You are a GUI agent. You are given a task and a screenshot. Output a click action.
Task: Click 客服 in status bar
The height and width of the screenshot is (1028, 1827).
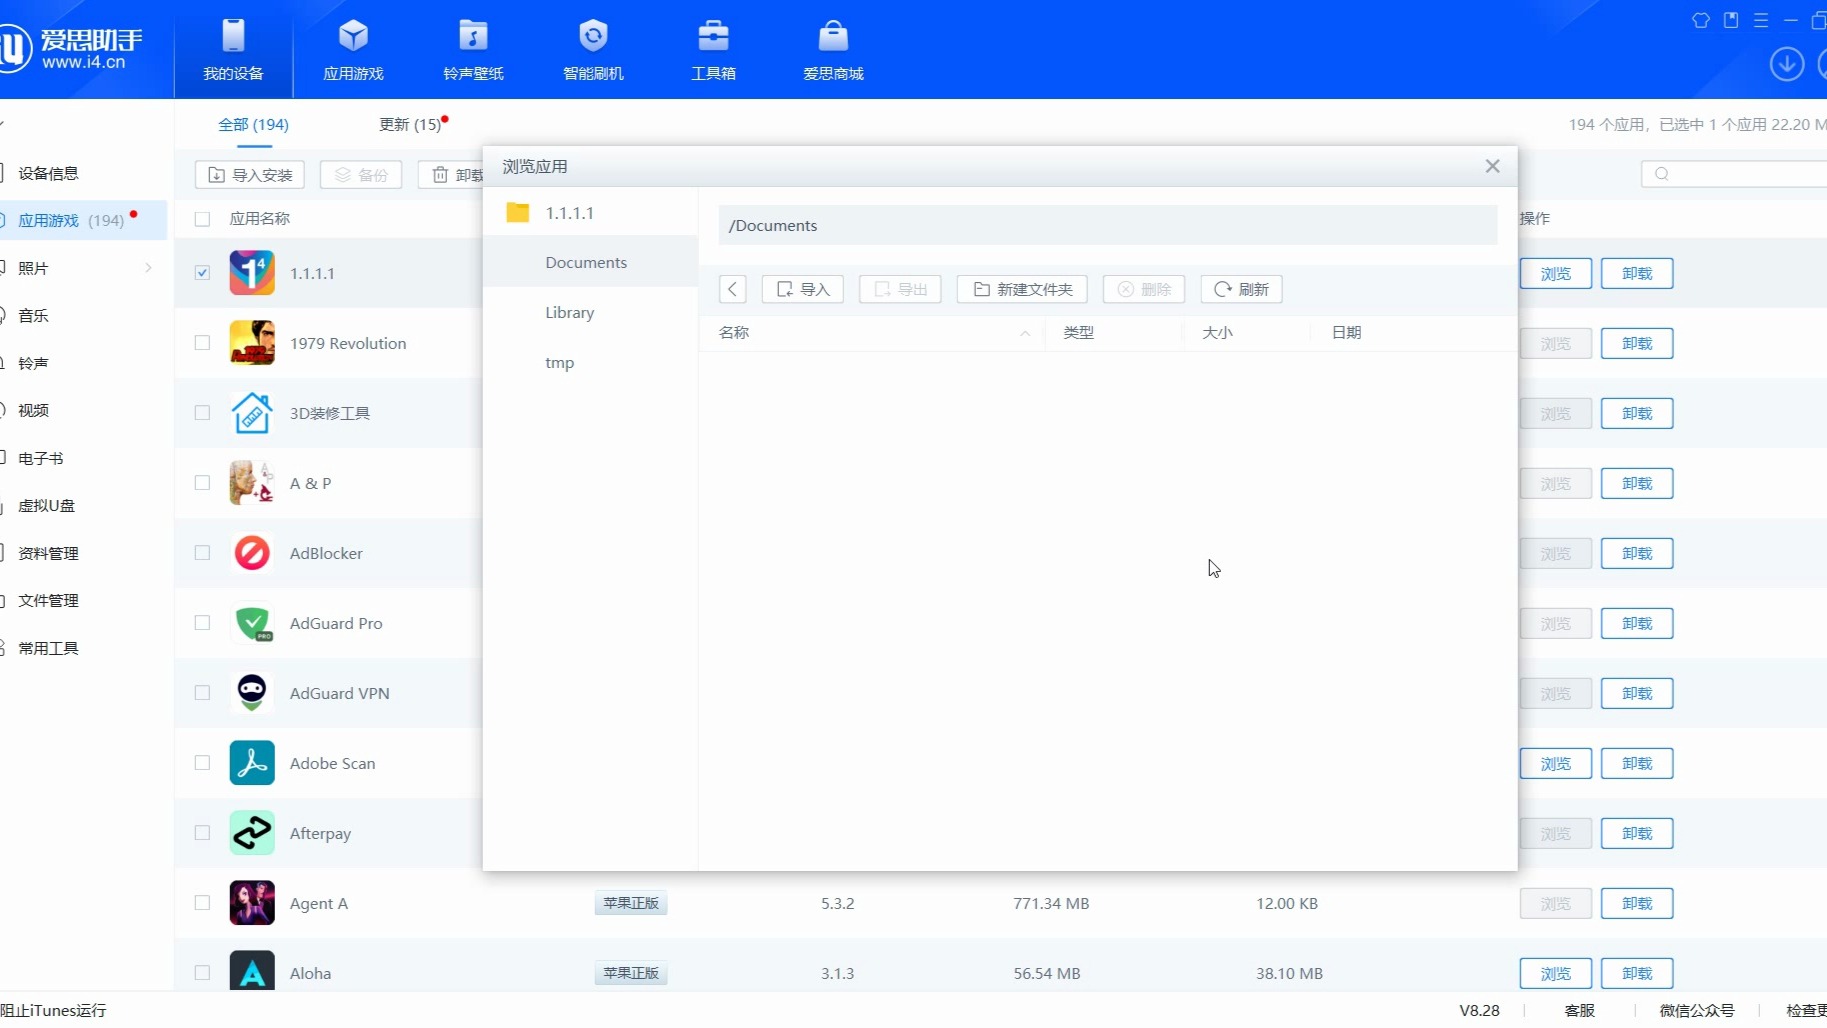tap(1579, 1011)
